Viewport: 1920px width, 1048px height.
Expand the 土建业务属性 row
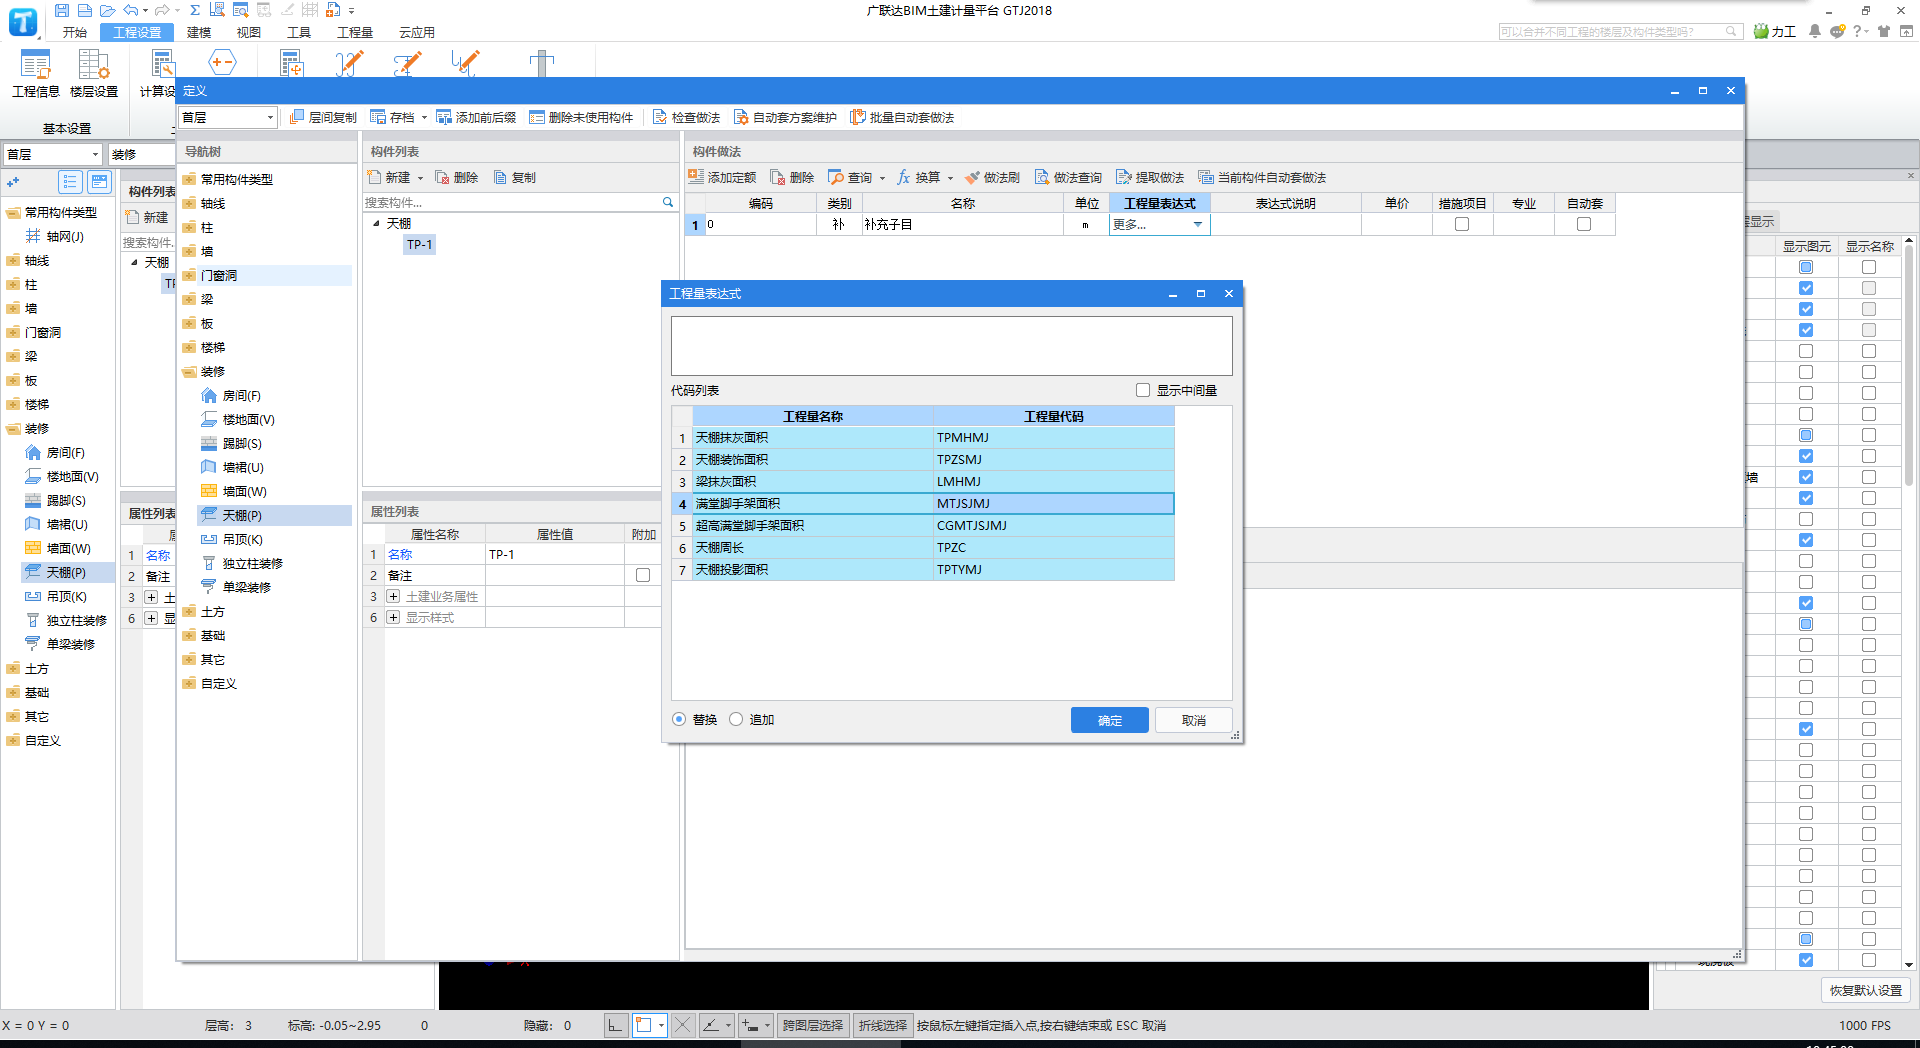(394, 596)
